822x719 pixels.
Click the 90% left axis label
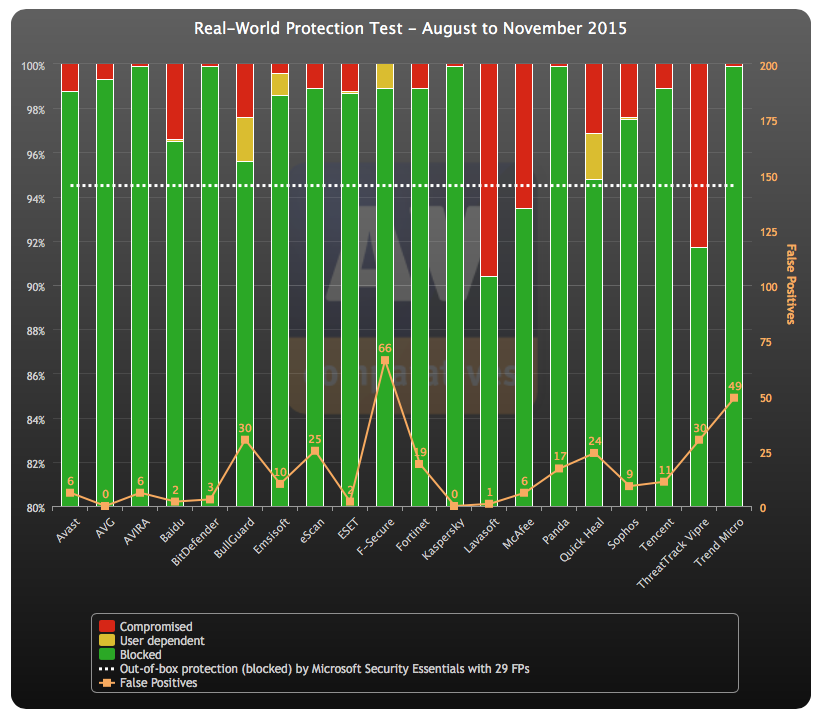click(x=35, y=287)
